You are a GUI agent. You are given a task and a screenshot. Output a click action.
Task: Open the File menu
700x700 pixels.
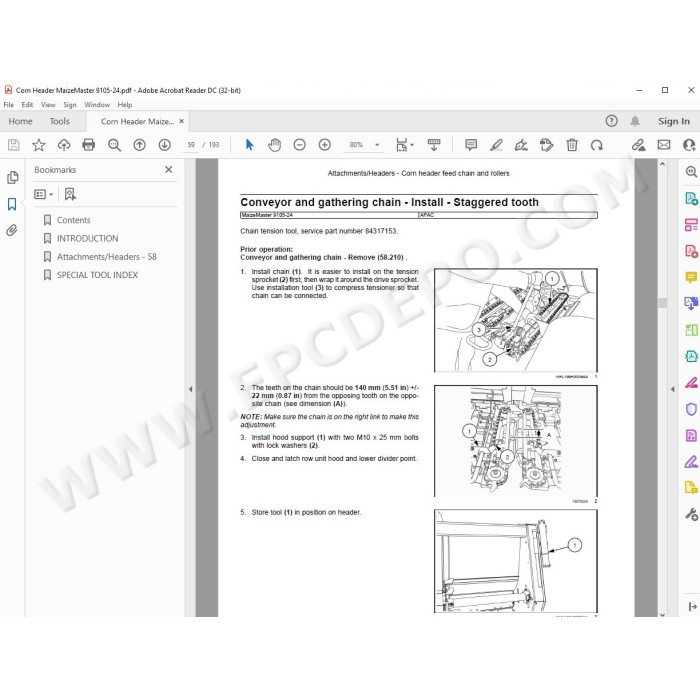pos(8,104)
